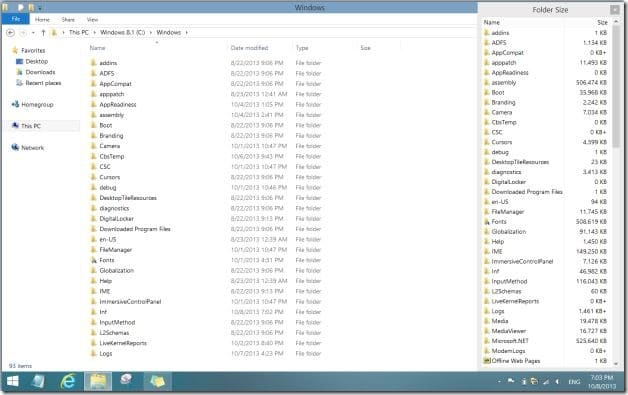Screen dimensions: 628x395
Task: Close the Folder Size window
Action: click(x=614, y=10)
